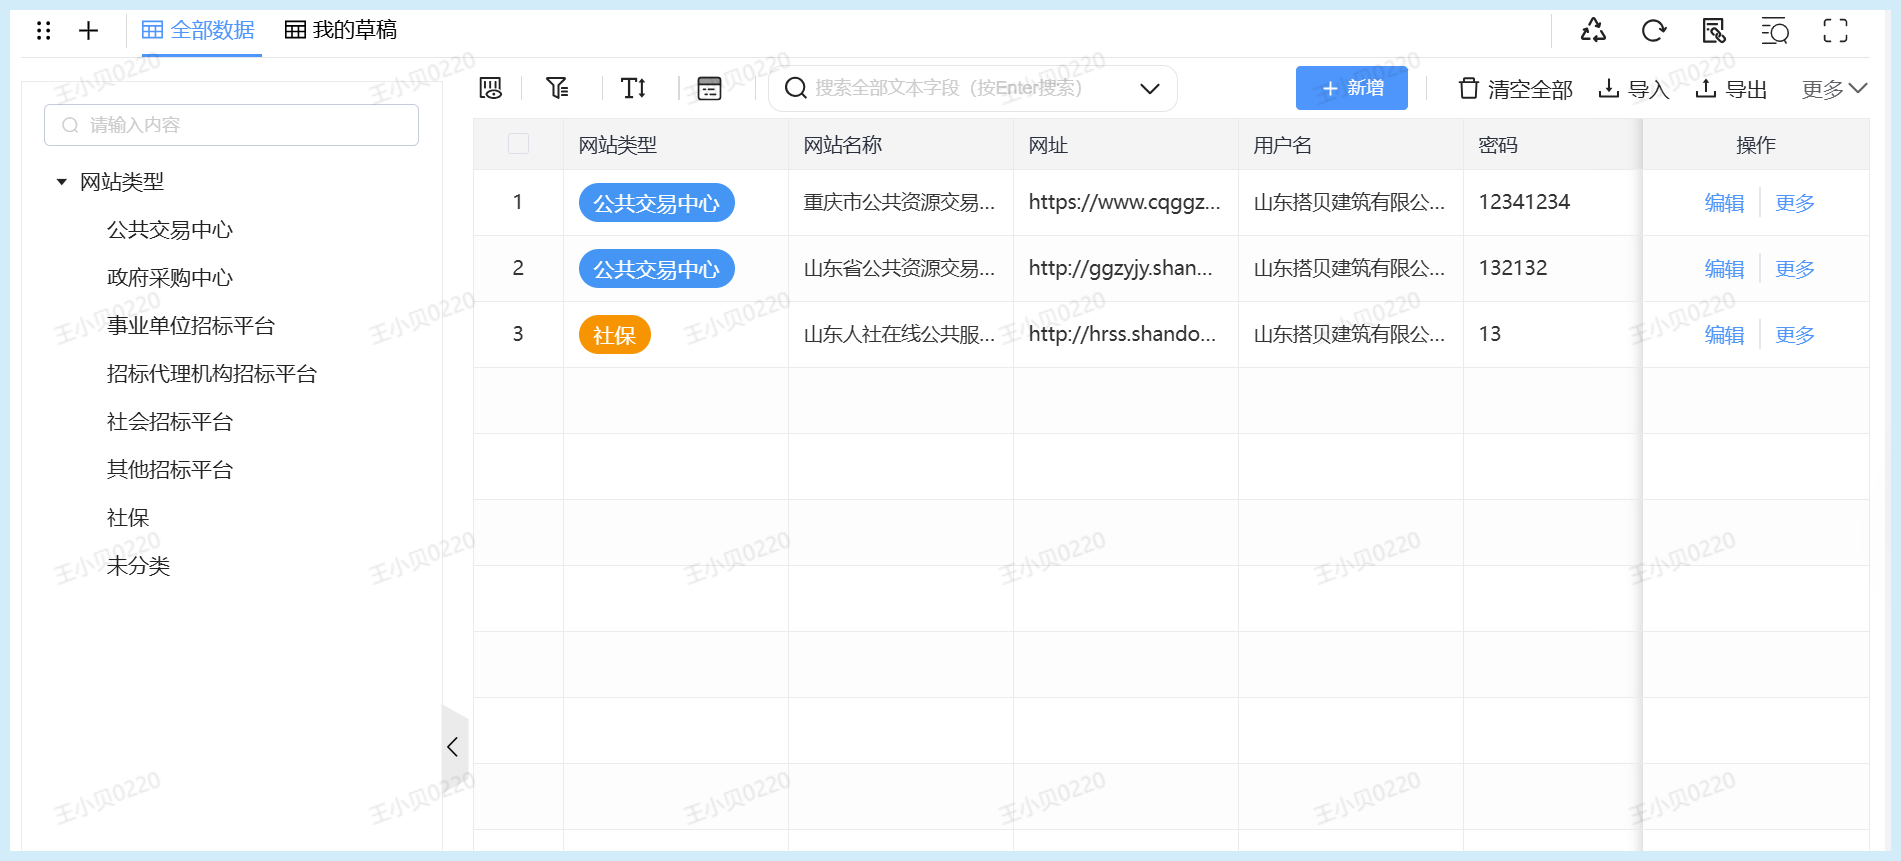Viewport: 1901px width, 861px height.
Task: Adjust row height text size icon
Action: click(x=634, y=88)
